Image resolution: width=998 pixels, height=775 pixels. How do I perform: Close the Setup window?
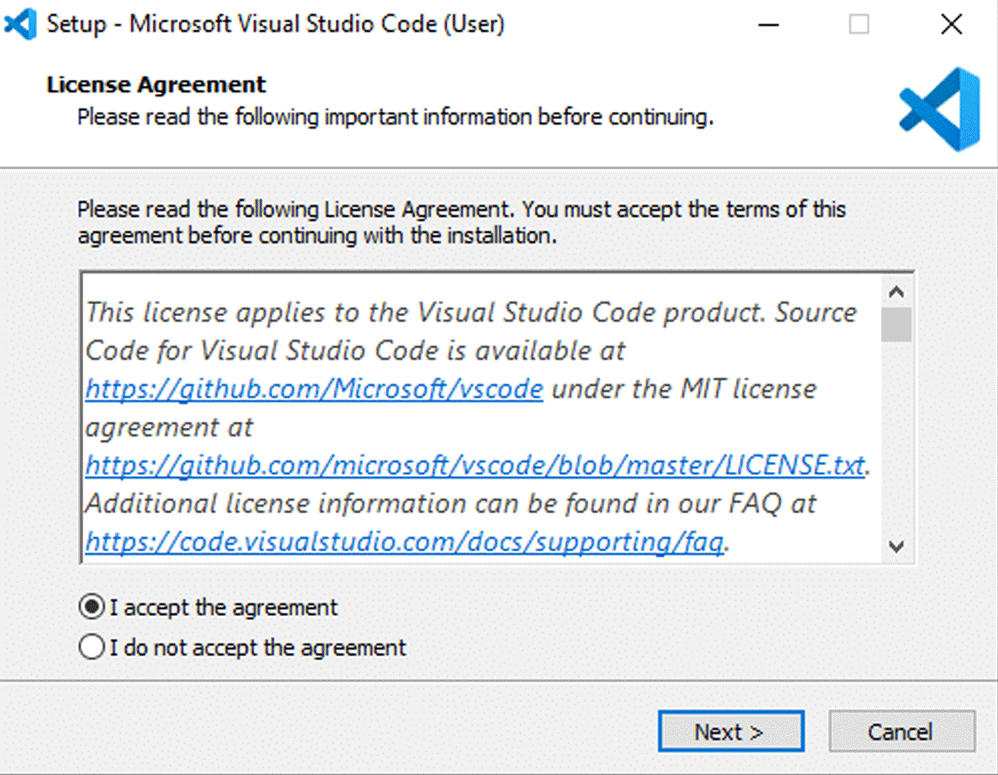[952, 25]
